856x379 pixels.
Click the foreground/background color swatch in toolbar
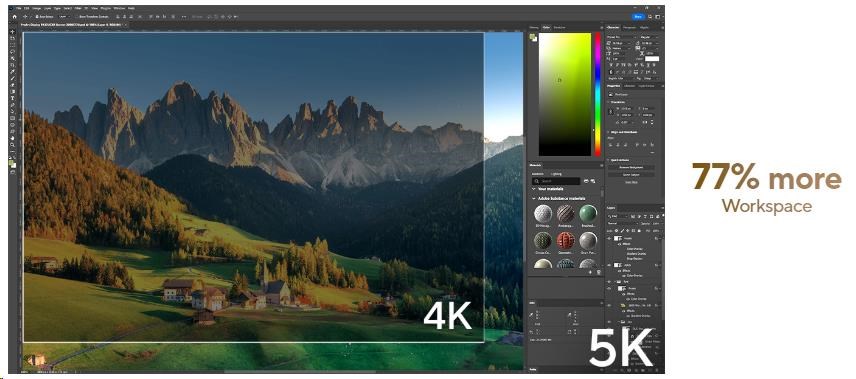click(x=13, y=163)
